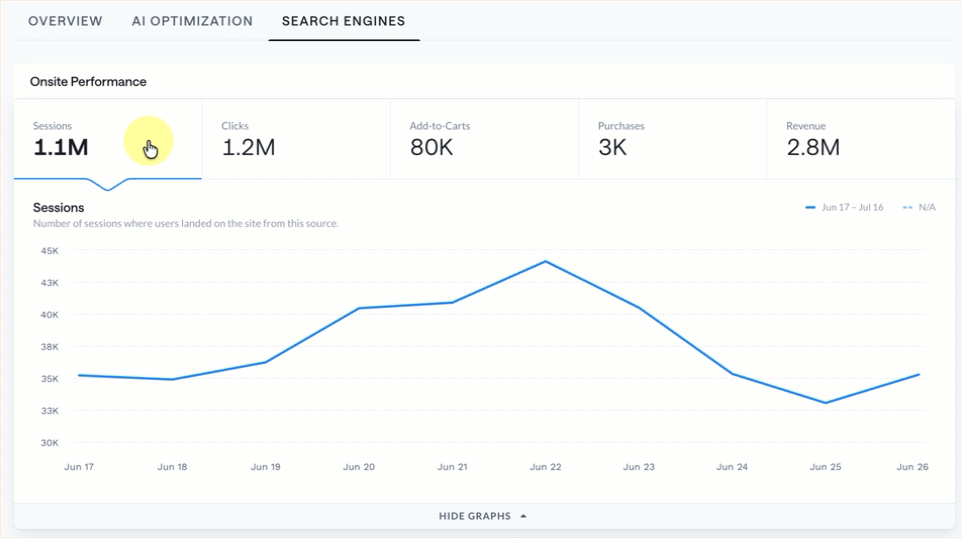Click the solid blue legend line marker
The height and width of the screenshot is (538, 962).
pos(810,207)
